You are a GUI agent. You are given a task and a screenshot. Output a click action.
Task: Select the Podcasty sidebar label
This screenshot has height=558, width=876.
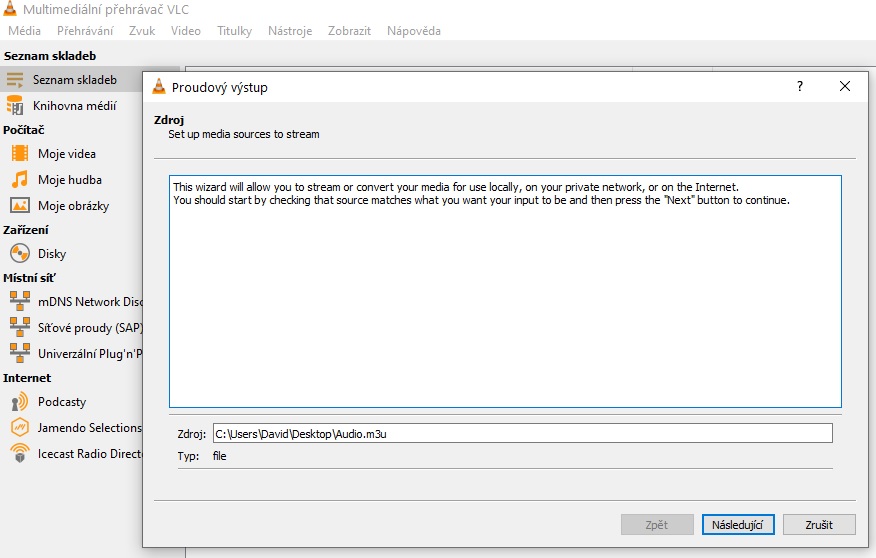point(62,402)
